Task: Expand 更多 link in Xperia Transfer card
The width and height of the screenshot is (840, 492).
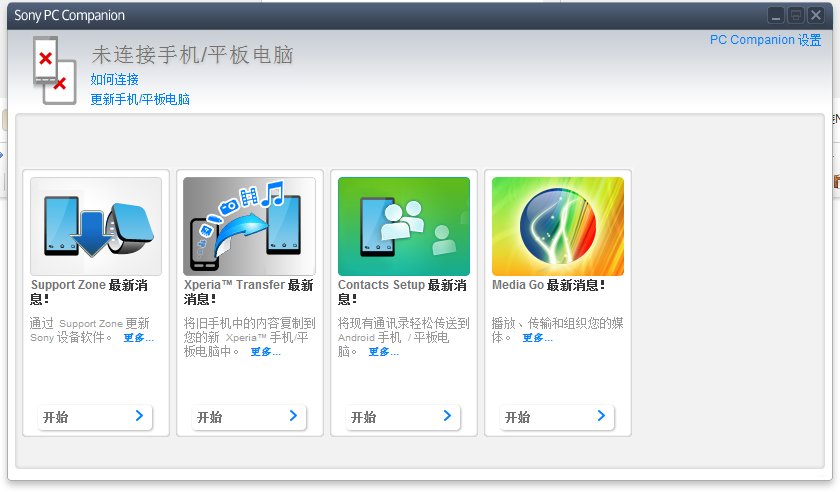Action: tap(265, 352)
